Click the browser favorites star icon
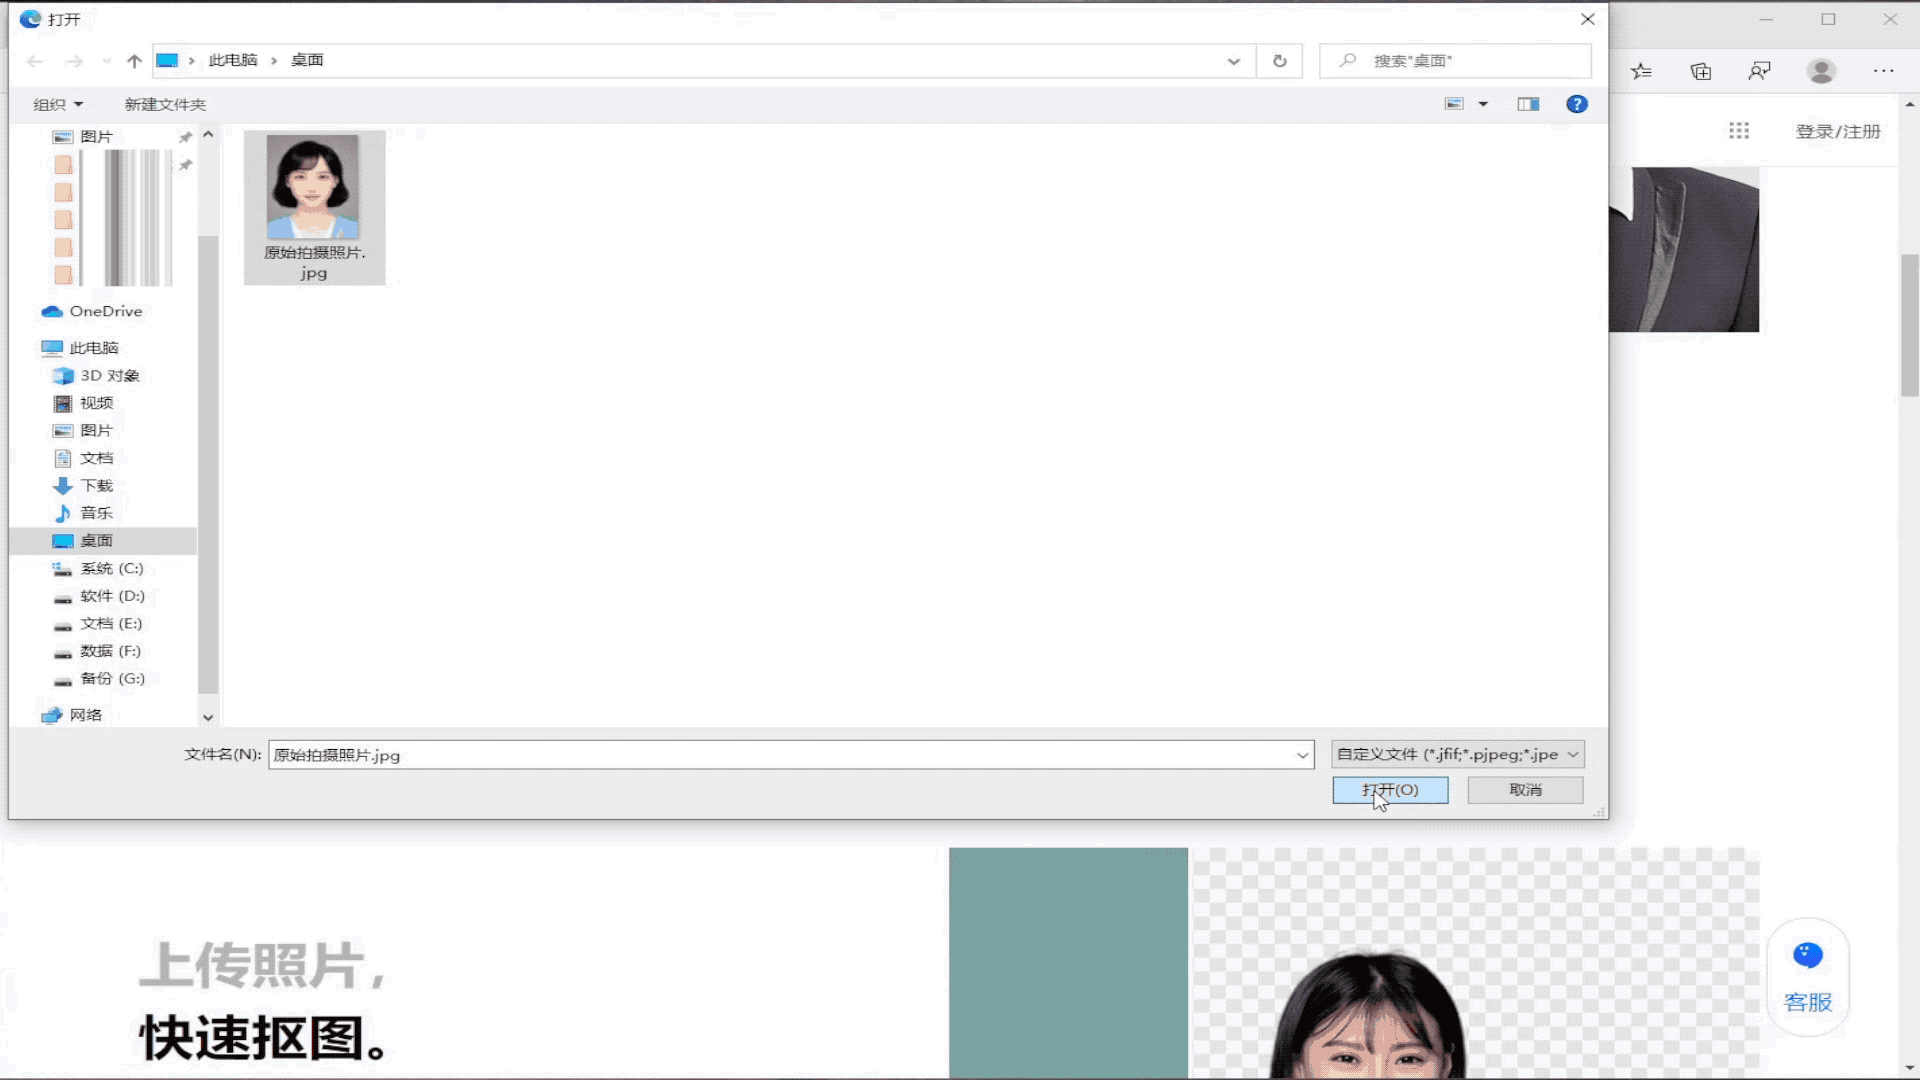Viewport: 1920px width, 1080px height. tap(1641, 71)
